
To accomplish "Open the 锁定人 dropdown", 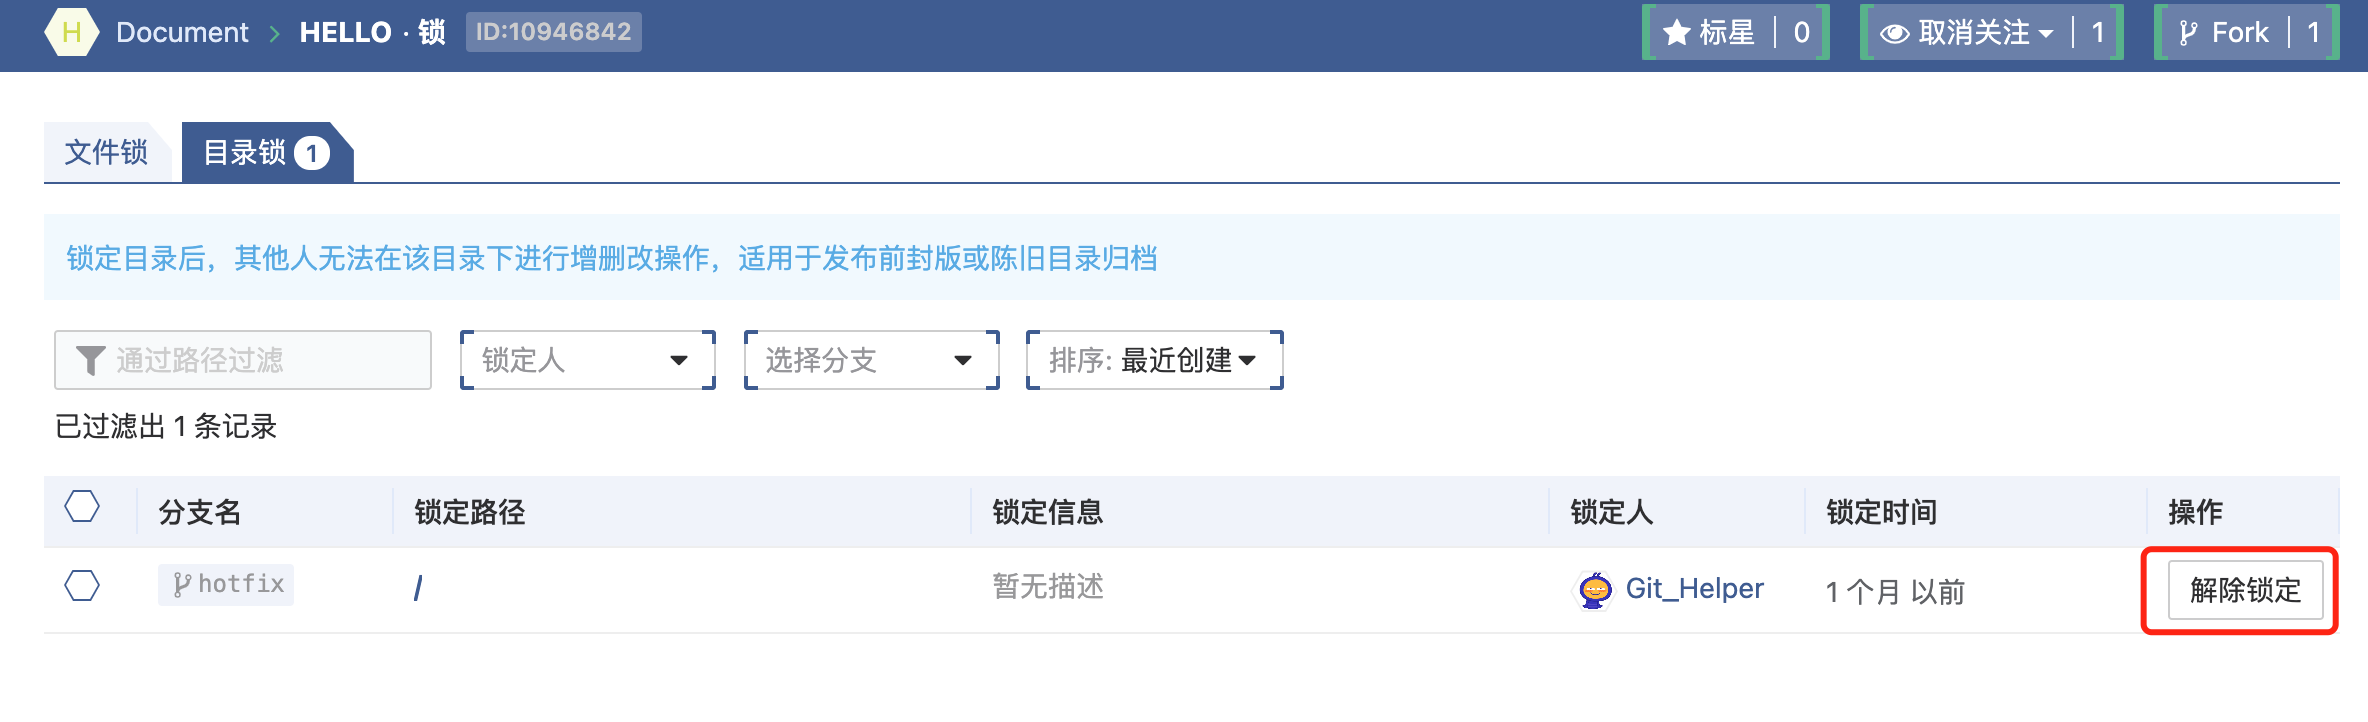I will [587, 360].
